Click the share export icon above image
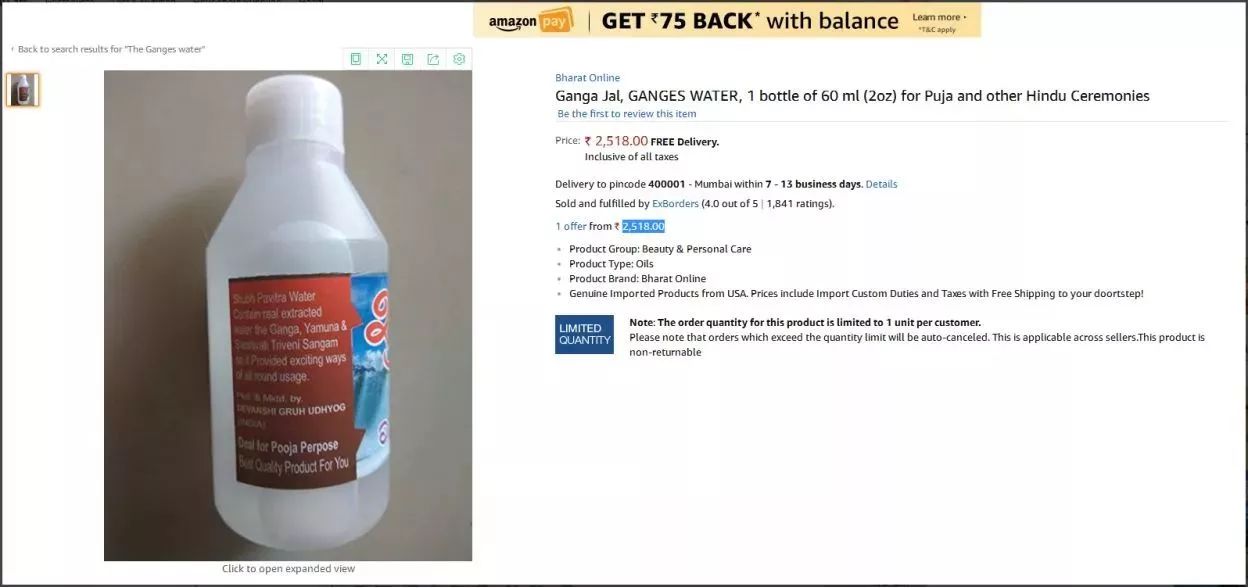This screenshot has width=1248, height=588. point(433,59)
